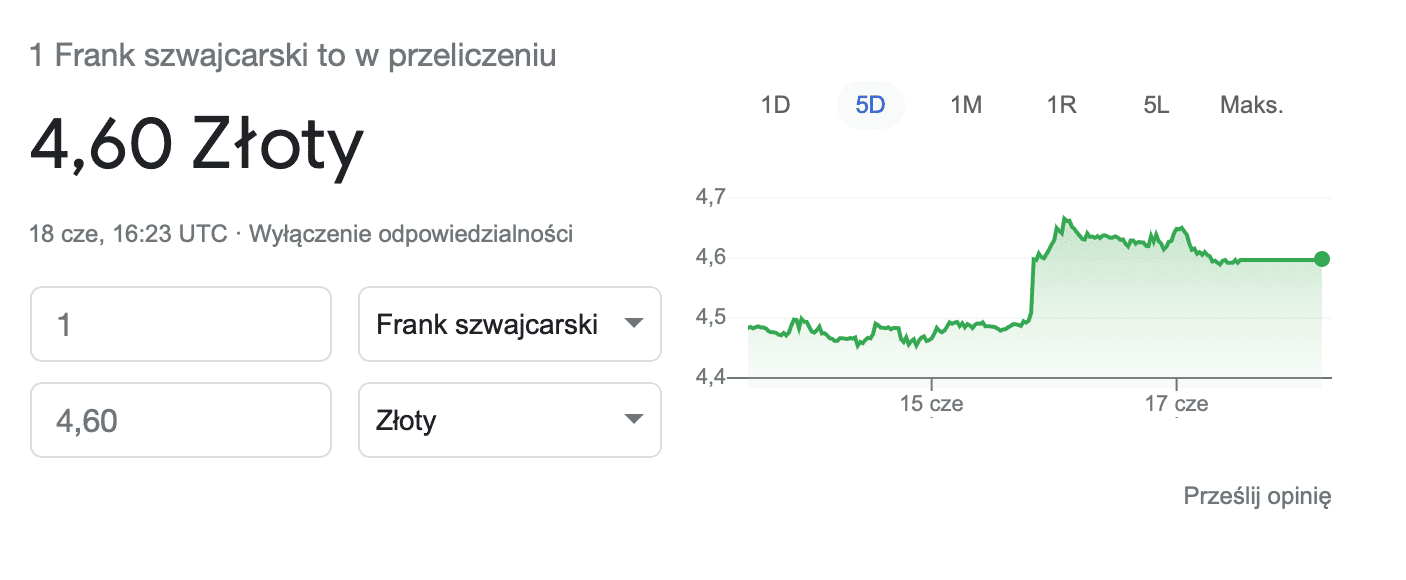Click the amount field containing 1
The height and width of the screenshot is (580, 1406).
pyautogui.click(x=181, y=324)
